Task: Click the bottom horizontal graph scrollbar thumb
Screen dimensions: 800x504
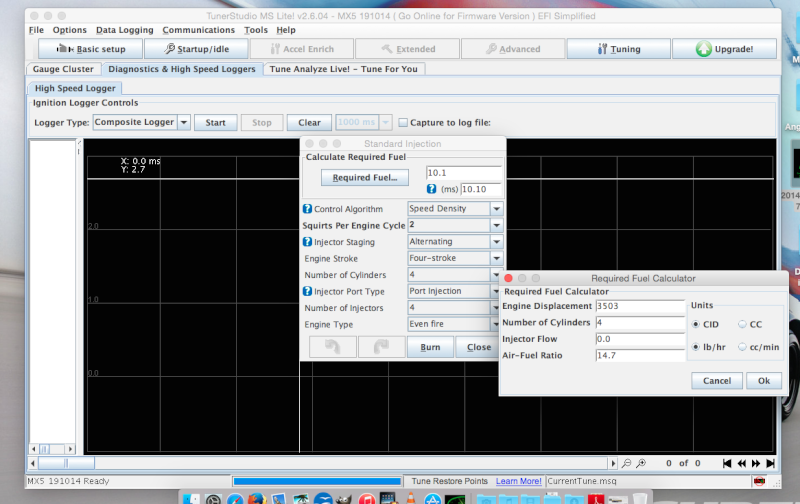Action: (66, 463)
